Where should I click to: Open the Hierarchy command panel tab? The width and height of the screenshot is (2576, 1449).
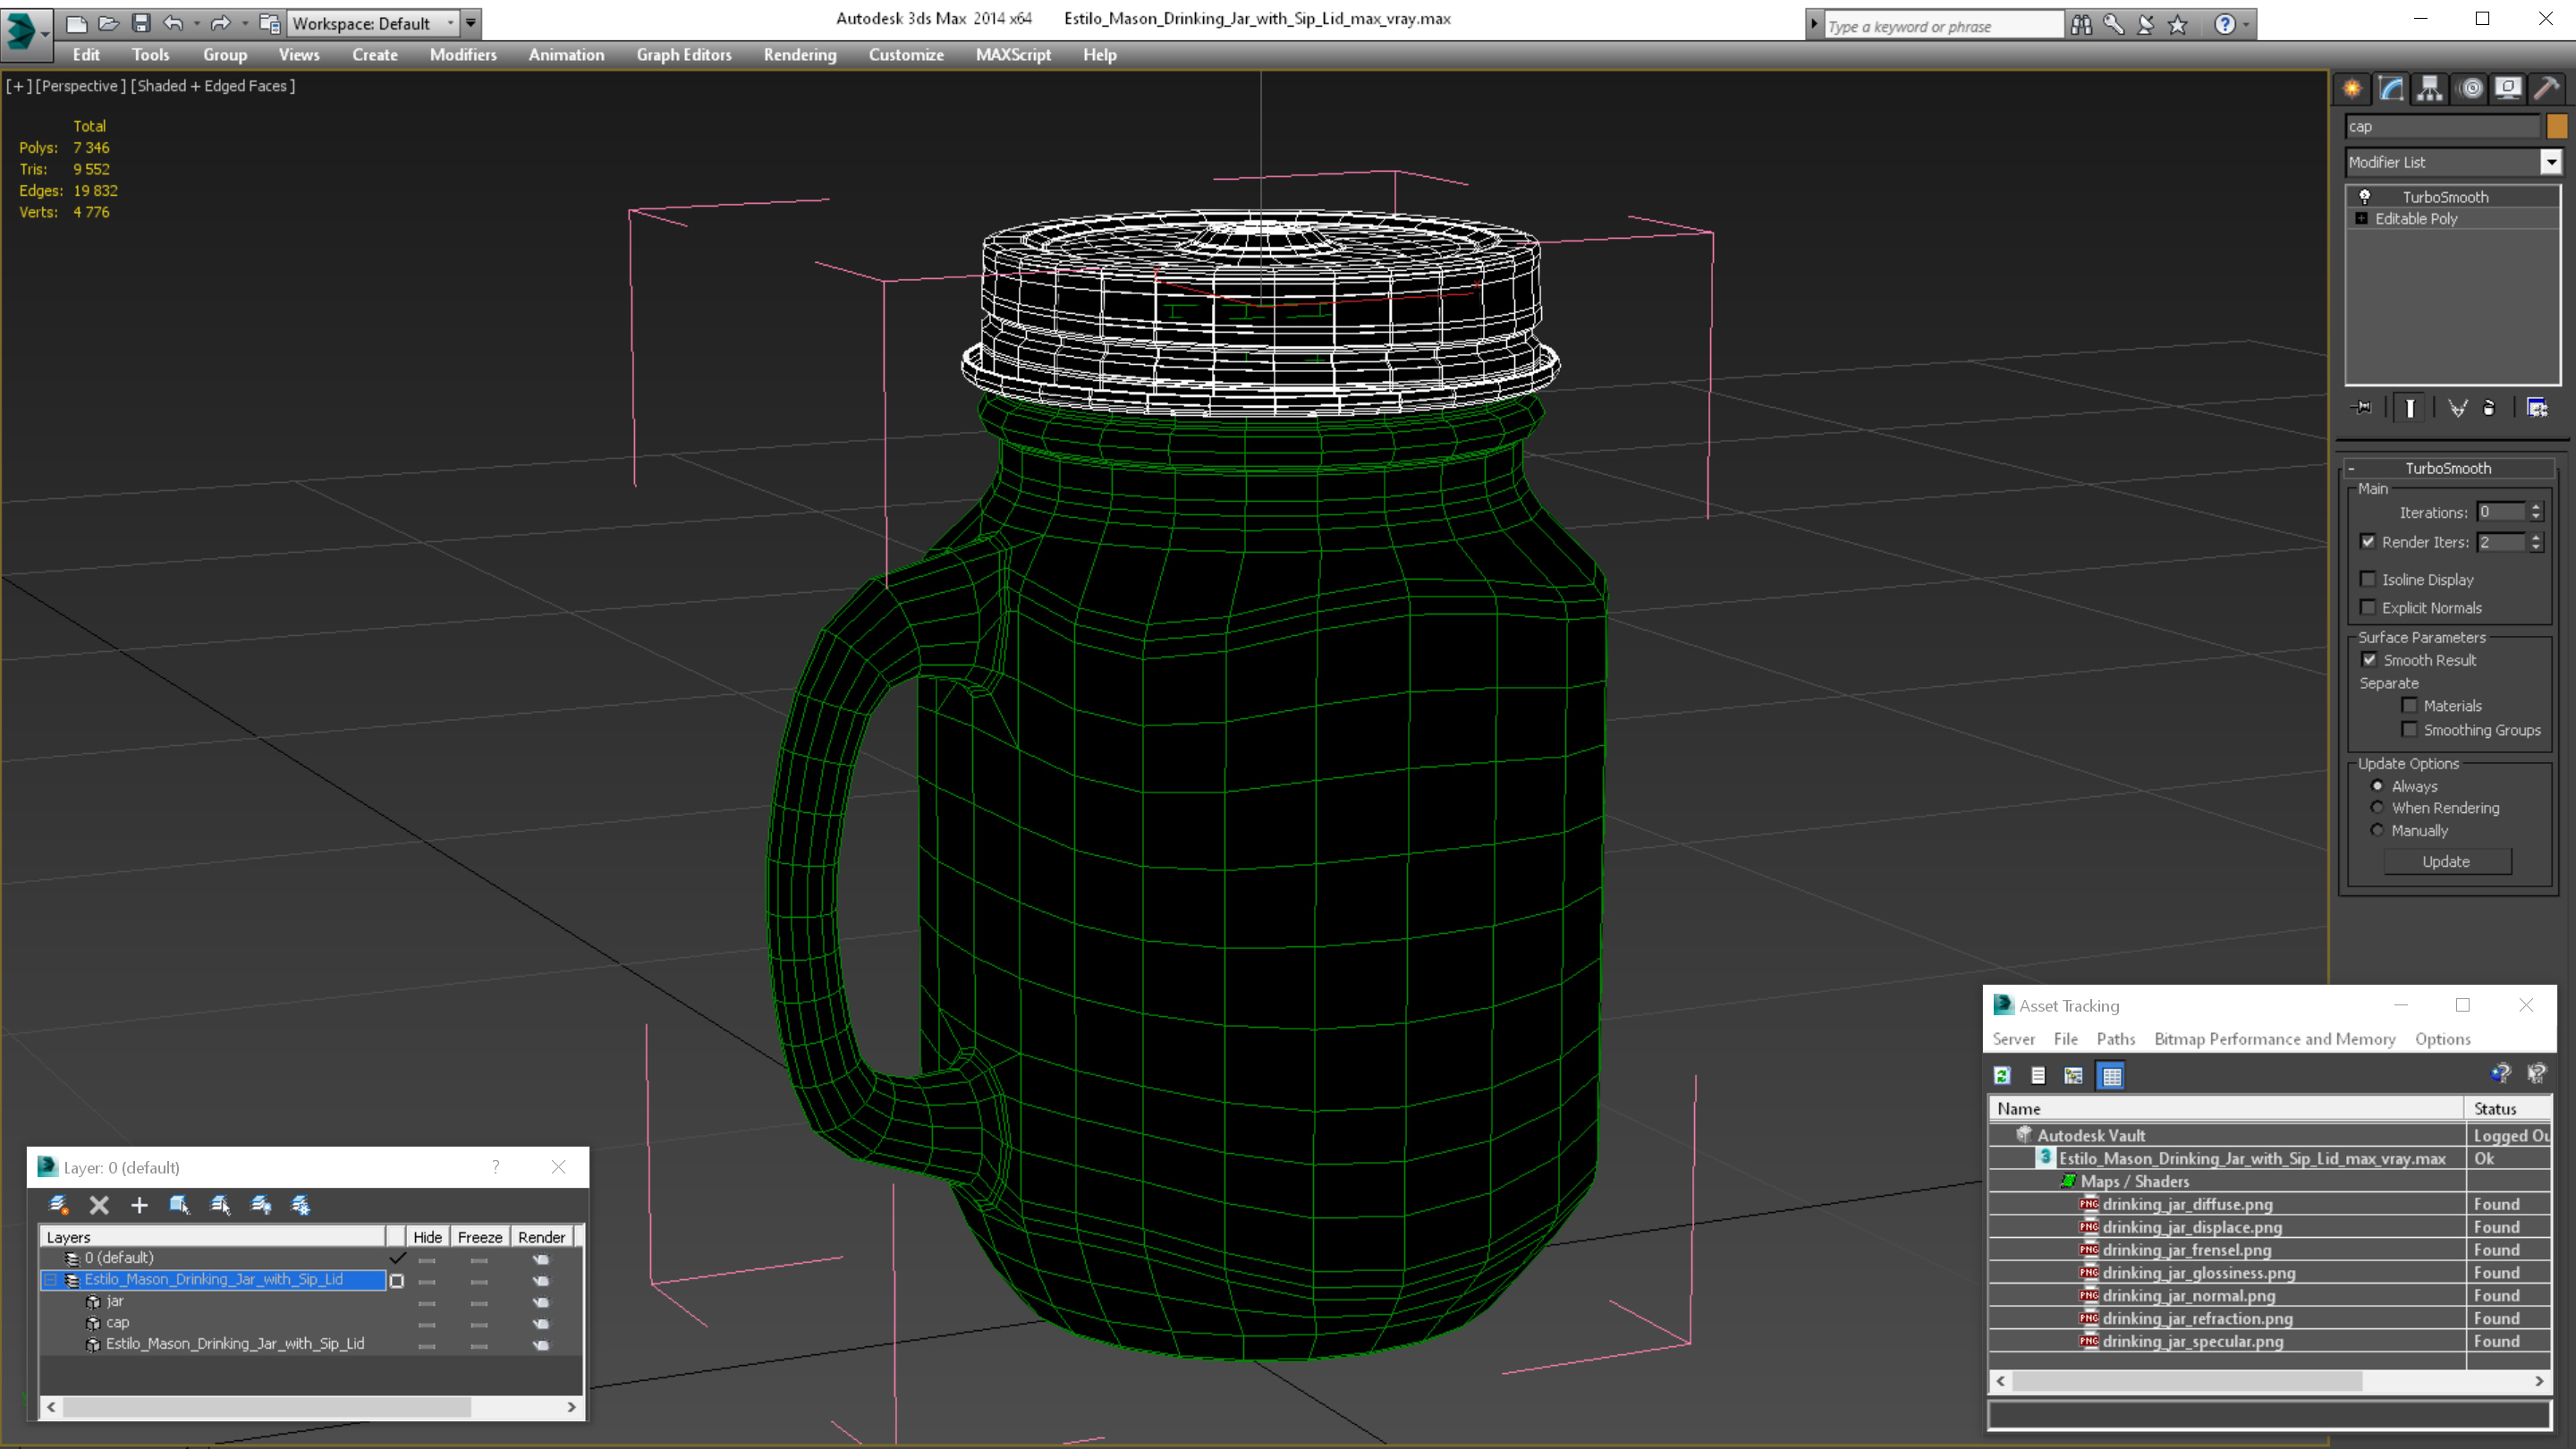click(2430, 89)
